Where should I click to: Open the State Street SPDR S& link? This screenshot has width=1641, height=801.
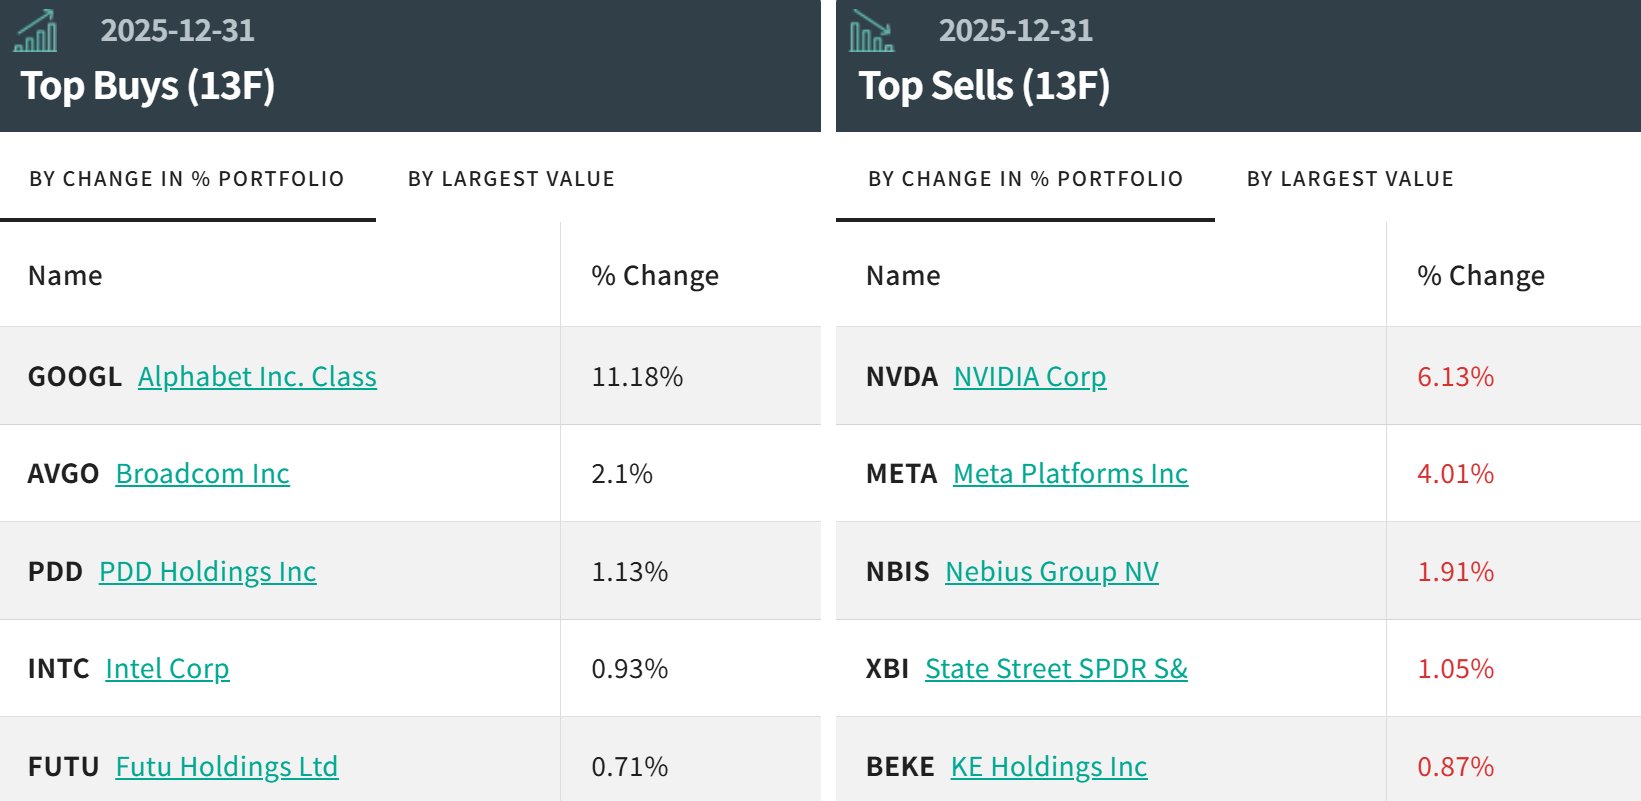pyautogui.click(x=1056, y=669)
